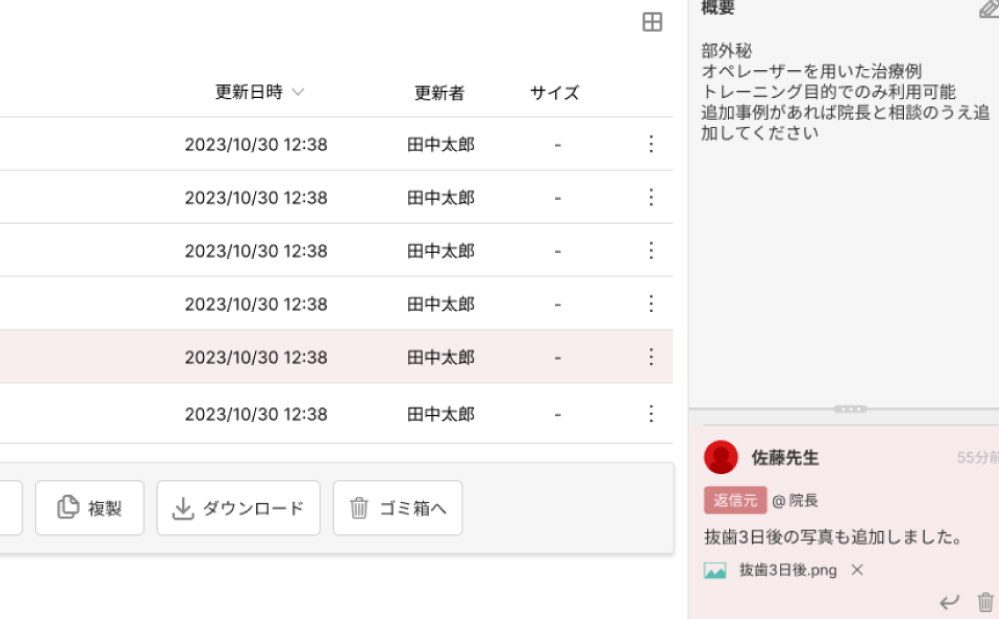
Task: Open the three-dot menu for last file row
Action: click(x=651, y=414)
